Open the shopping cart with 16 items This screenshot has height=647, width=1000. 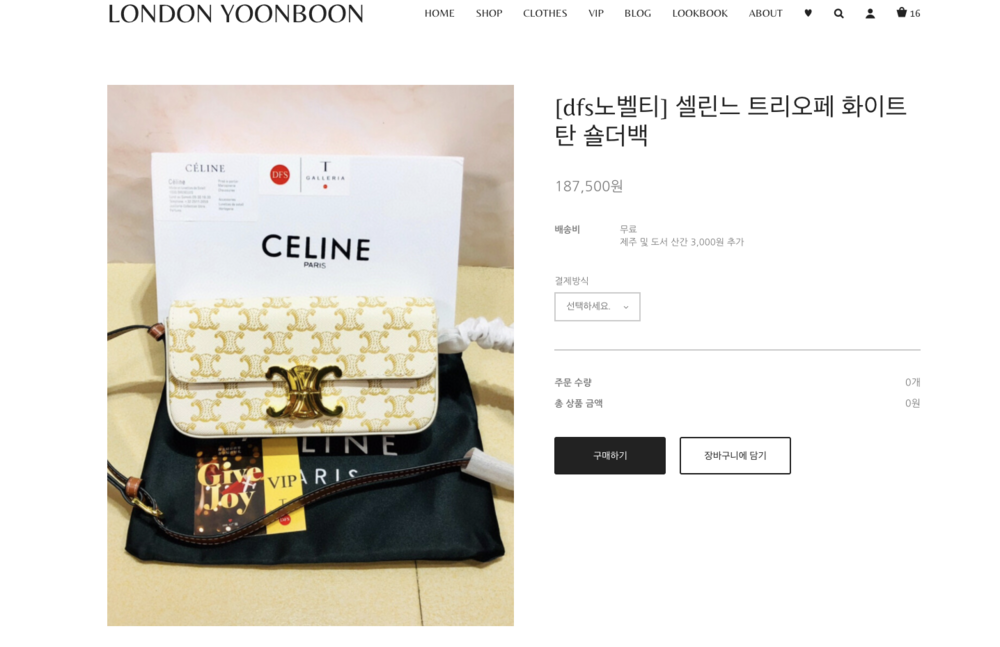click(x=908, y=13)
